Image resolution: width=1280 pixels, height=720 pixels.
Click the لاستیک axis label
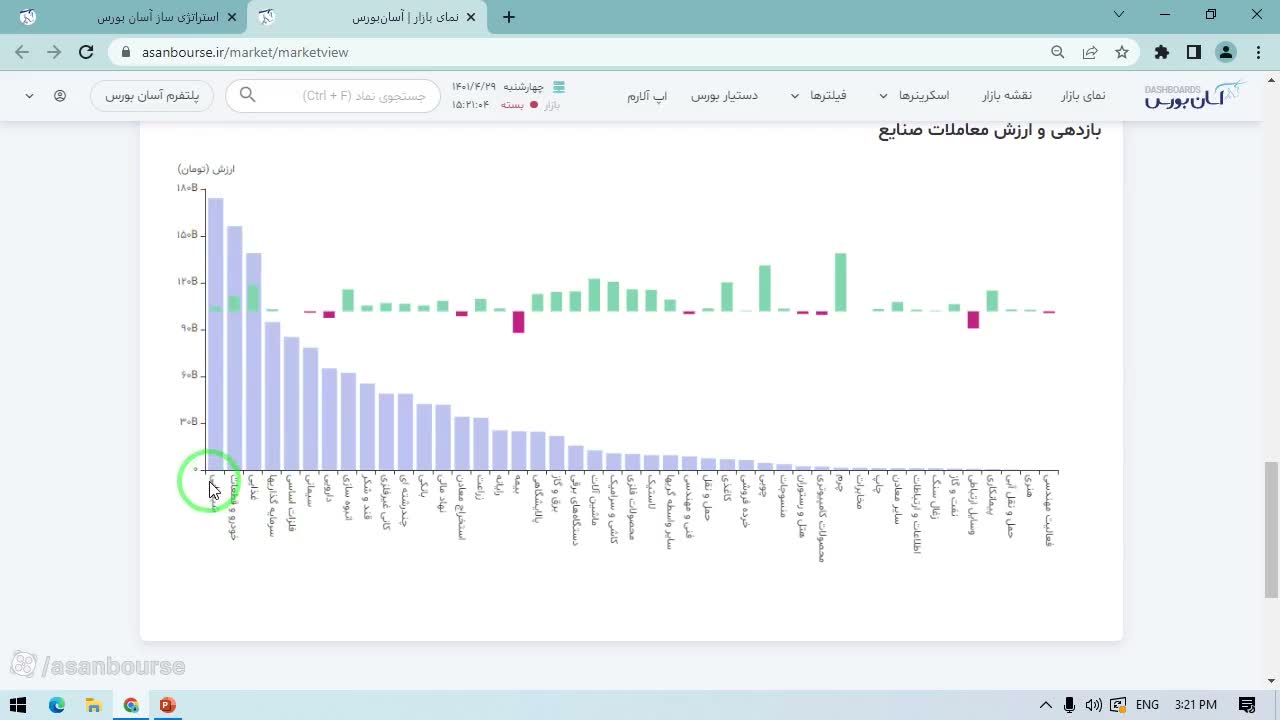point(652,492)
